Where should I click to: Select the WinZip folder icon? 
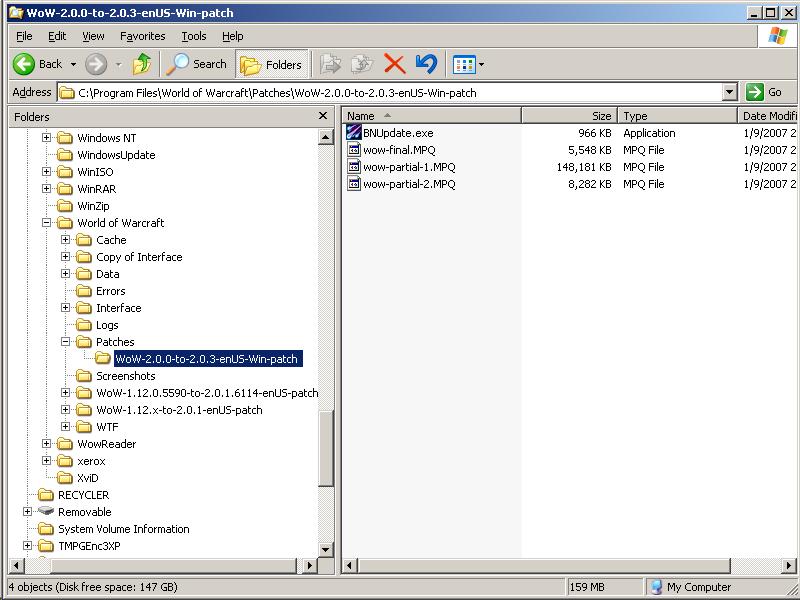65,206
